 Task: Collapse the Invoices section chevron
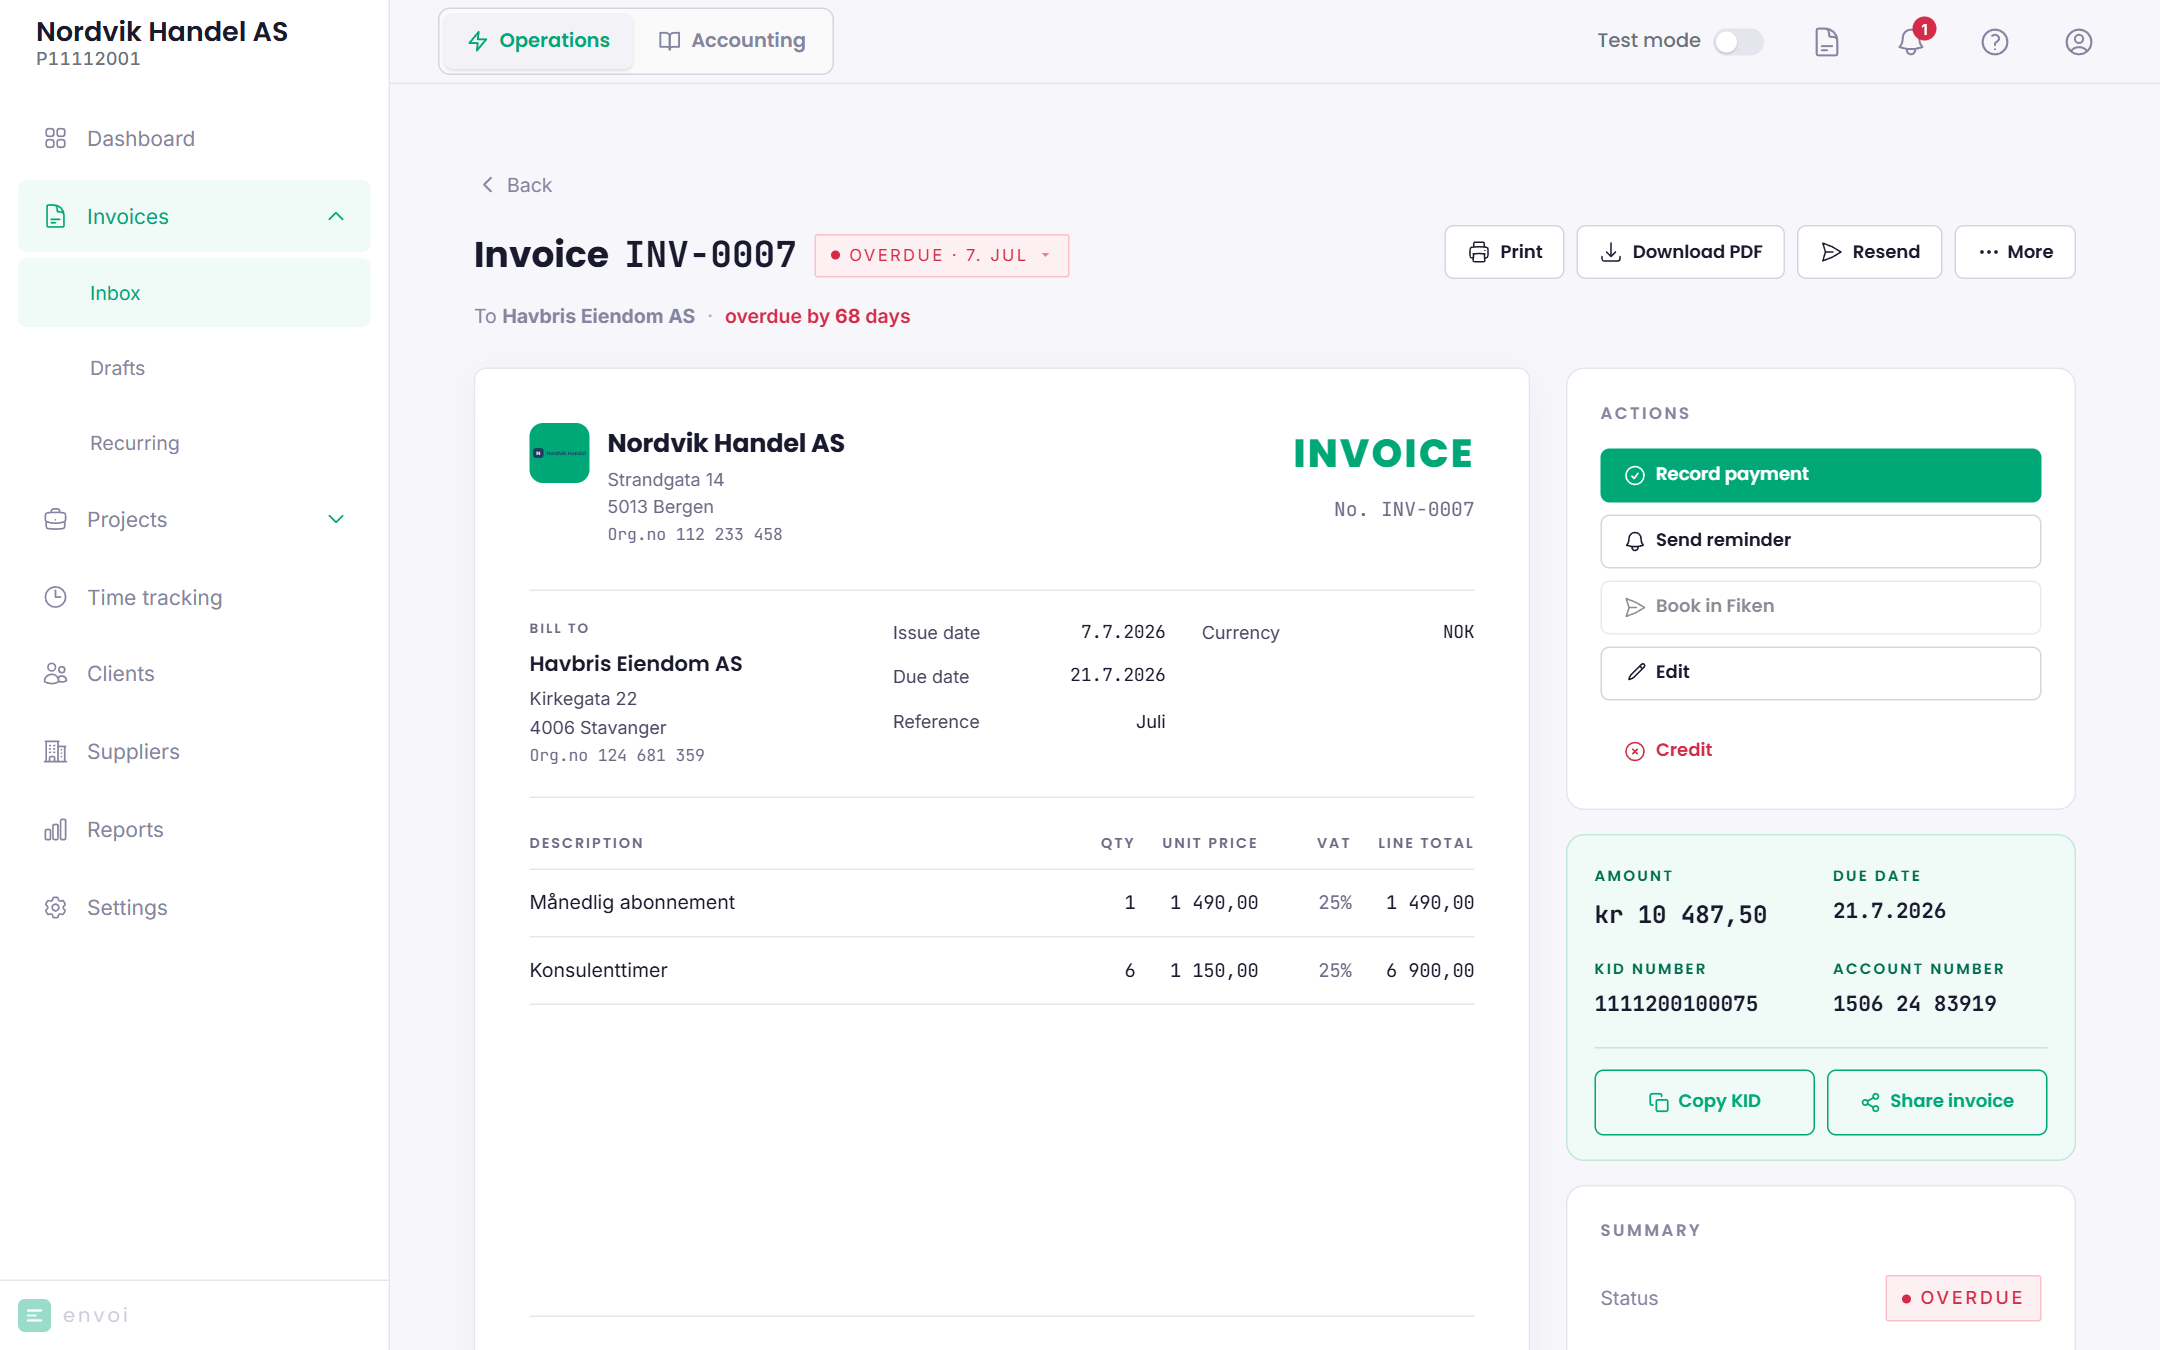[x=336, y=216]
